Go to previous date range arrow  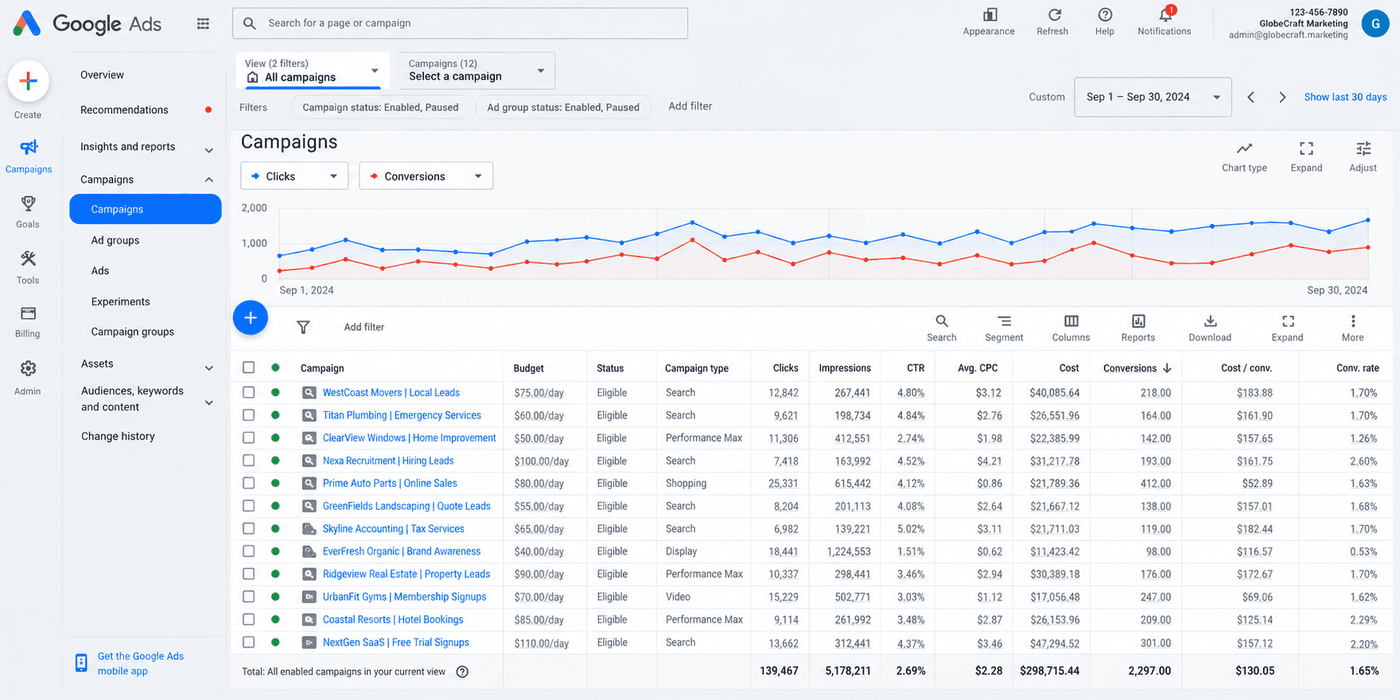tap(1251, 97)
